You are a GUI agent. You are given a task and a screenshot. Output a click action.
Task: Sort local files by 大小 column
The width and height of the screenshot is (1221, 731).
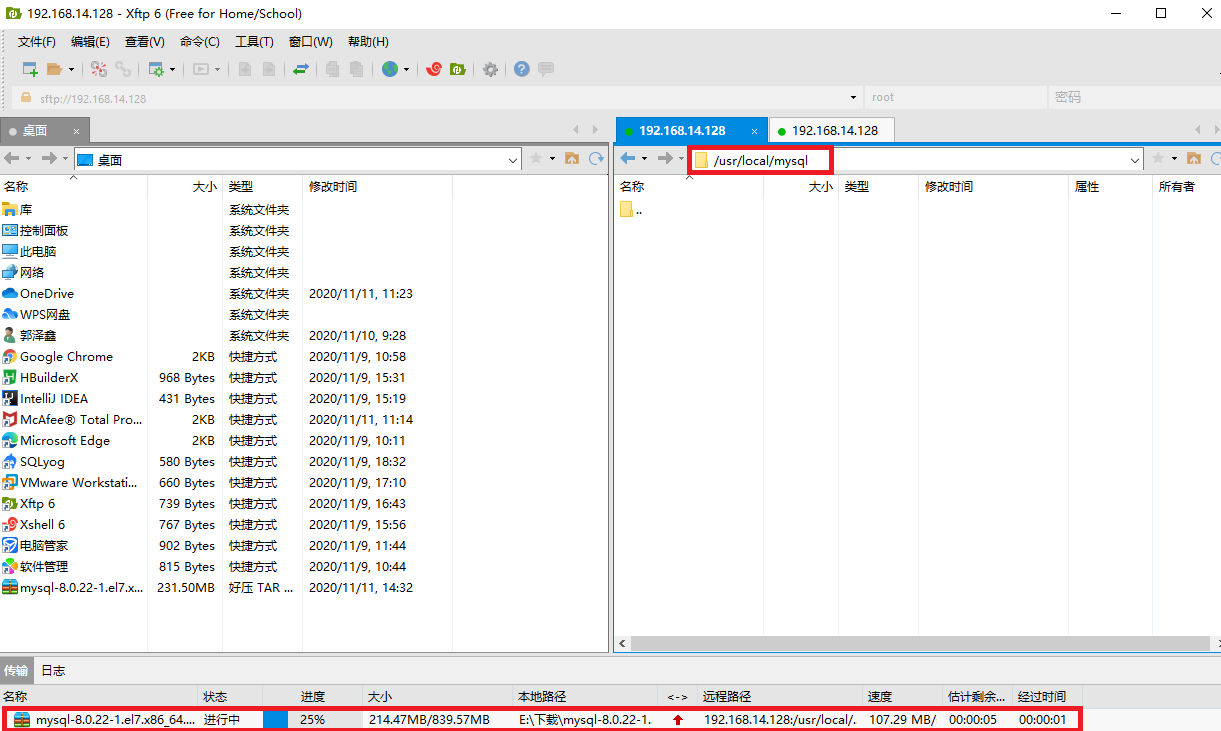[x=185, y=186]
